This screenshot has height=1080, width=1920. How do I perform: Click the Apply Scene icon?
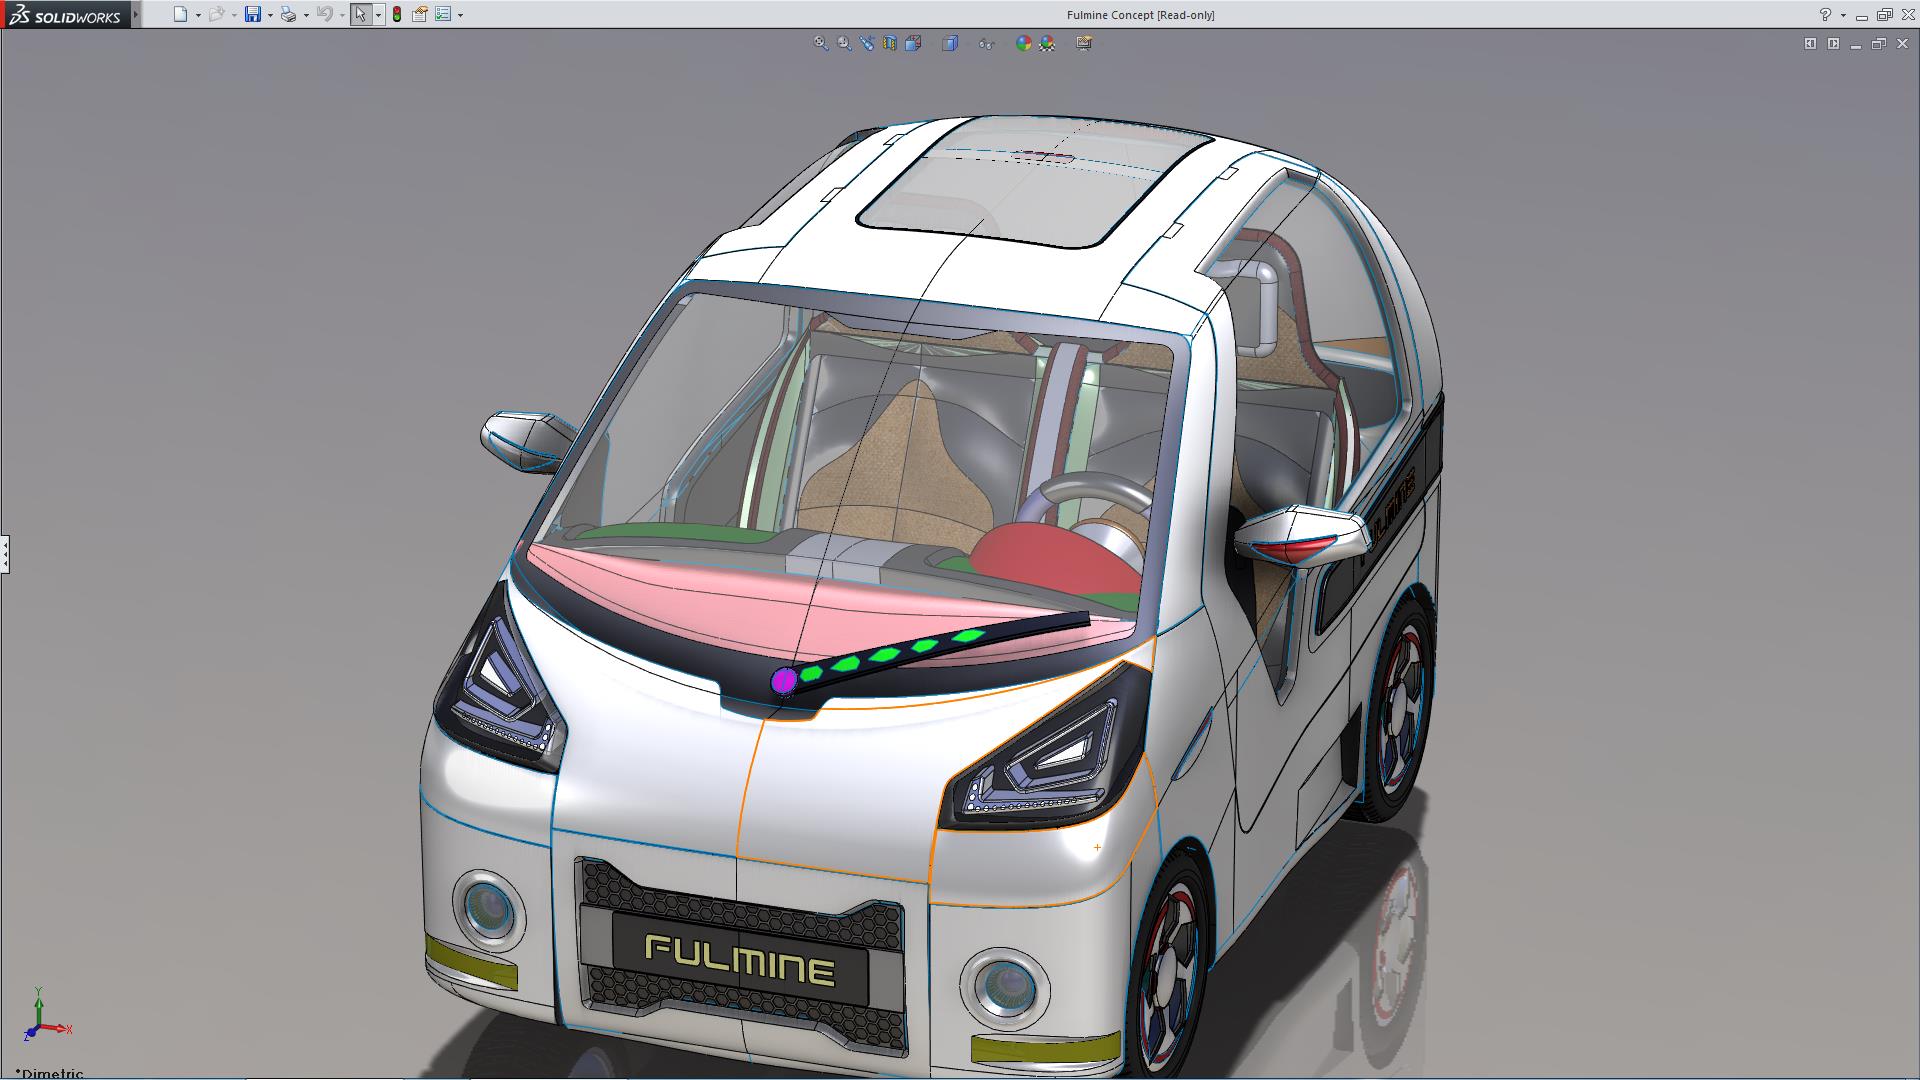[1047, 43]
